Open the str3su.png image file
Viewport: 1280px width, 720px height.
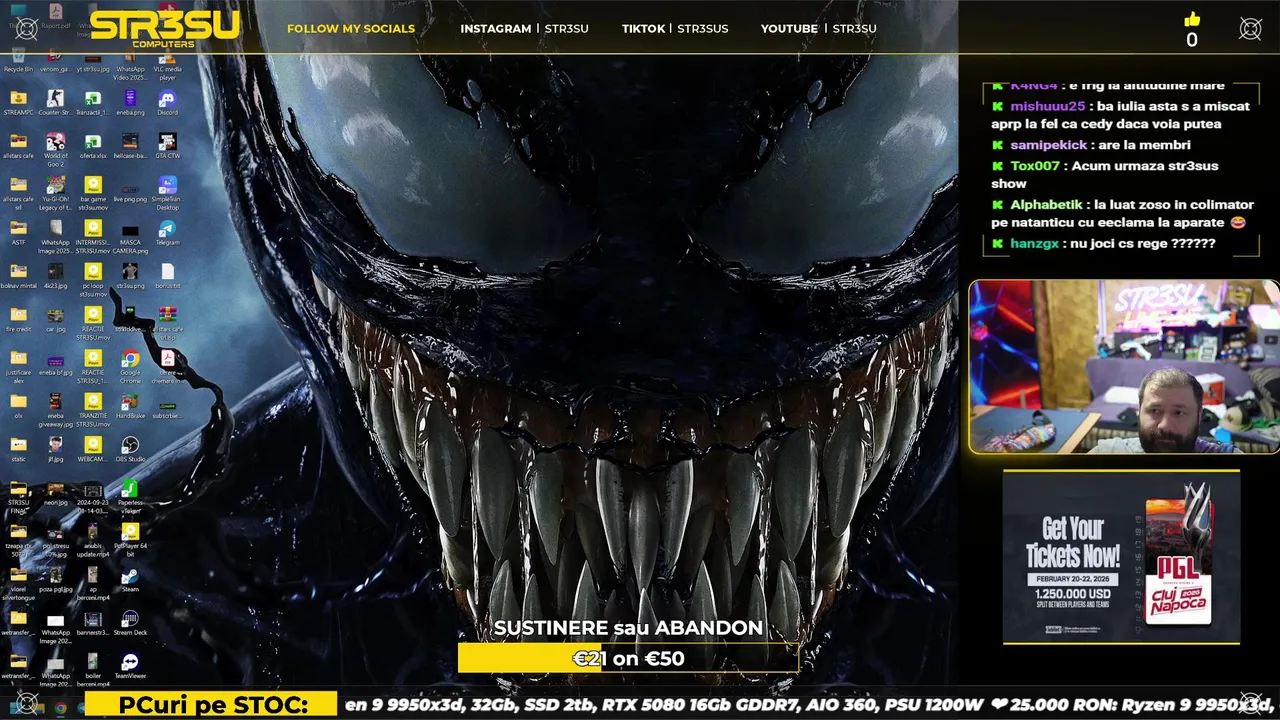[x=130, y=276]
